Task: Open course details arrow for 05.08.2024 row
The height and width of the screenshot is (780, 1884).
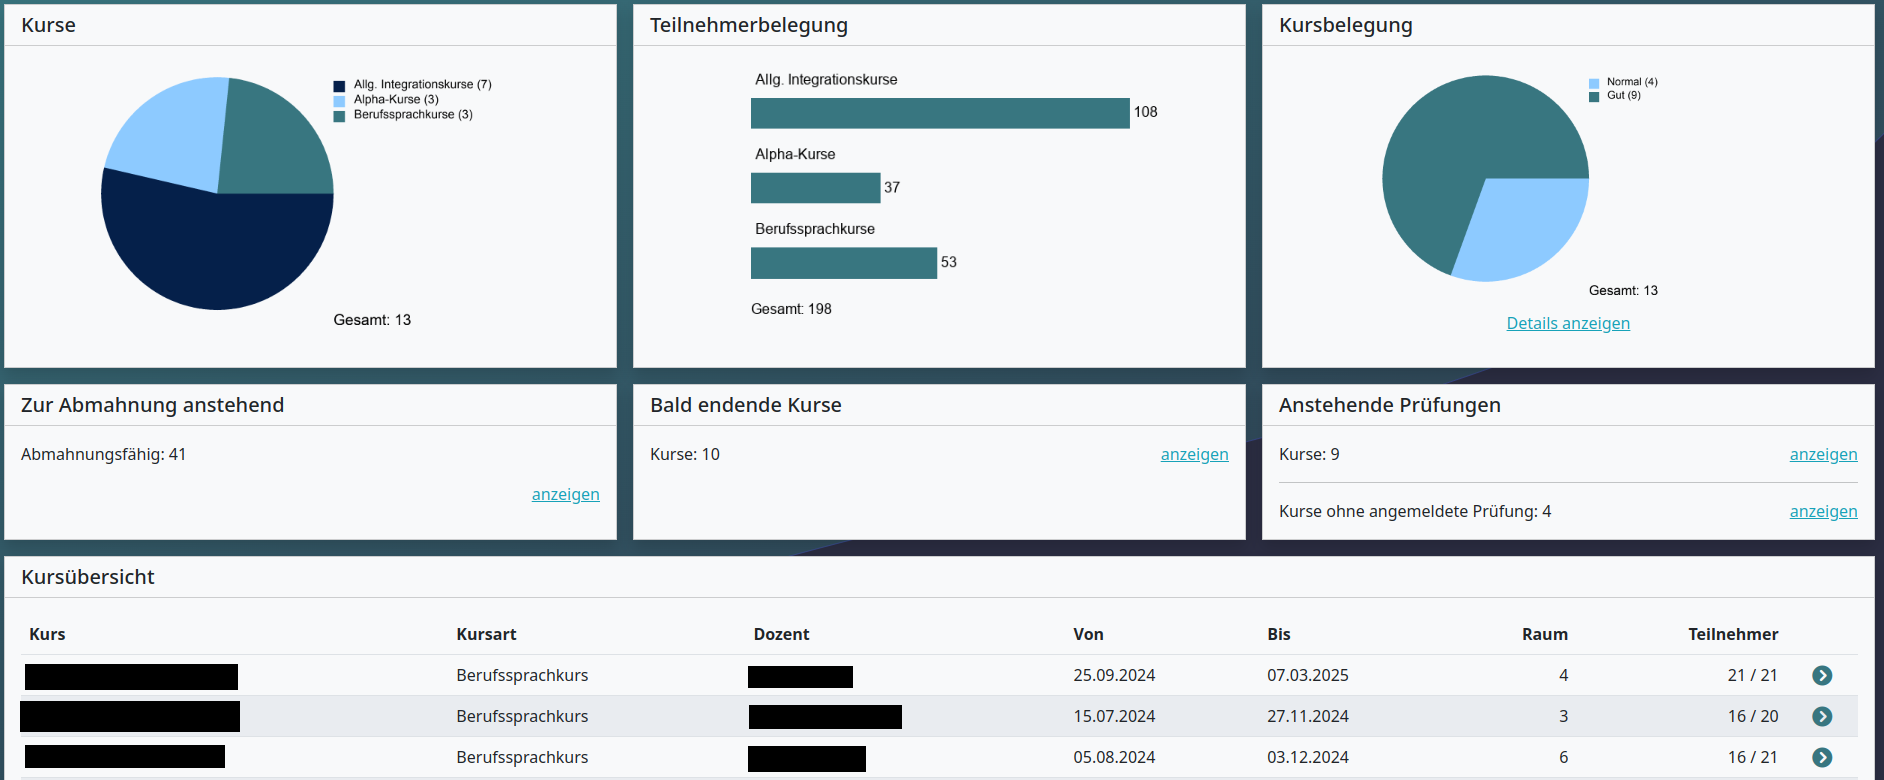Action: point(1822,758)
